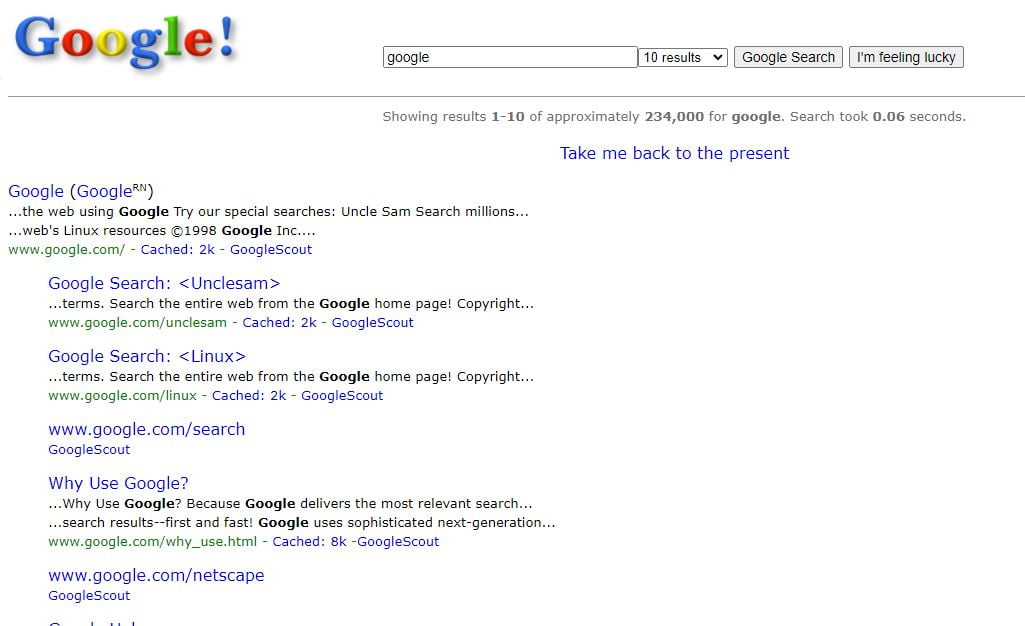This screenshot has width=1025, height=626.
Task: Focus the search box containing google
Action: click(510, 57)
